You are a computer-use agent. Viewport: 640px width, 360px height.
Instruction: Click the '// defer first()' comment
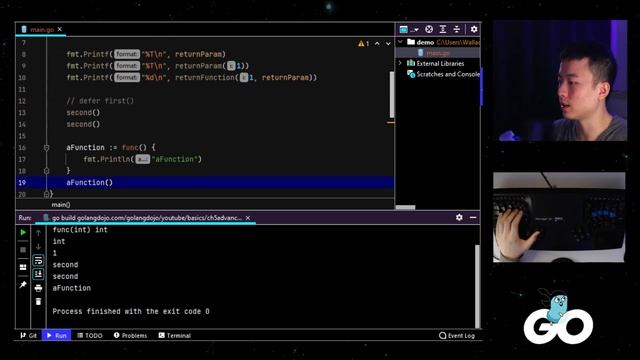(x=100, y=101)
